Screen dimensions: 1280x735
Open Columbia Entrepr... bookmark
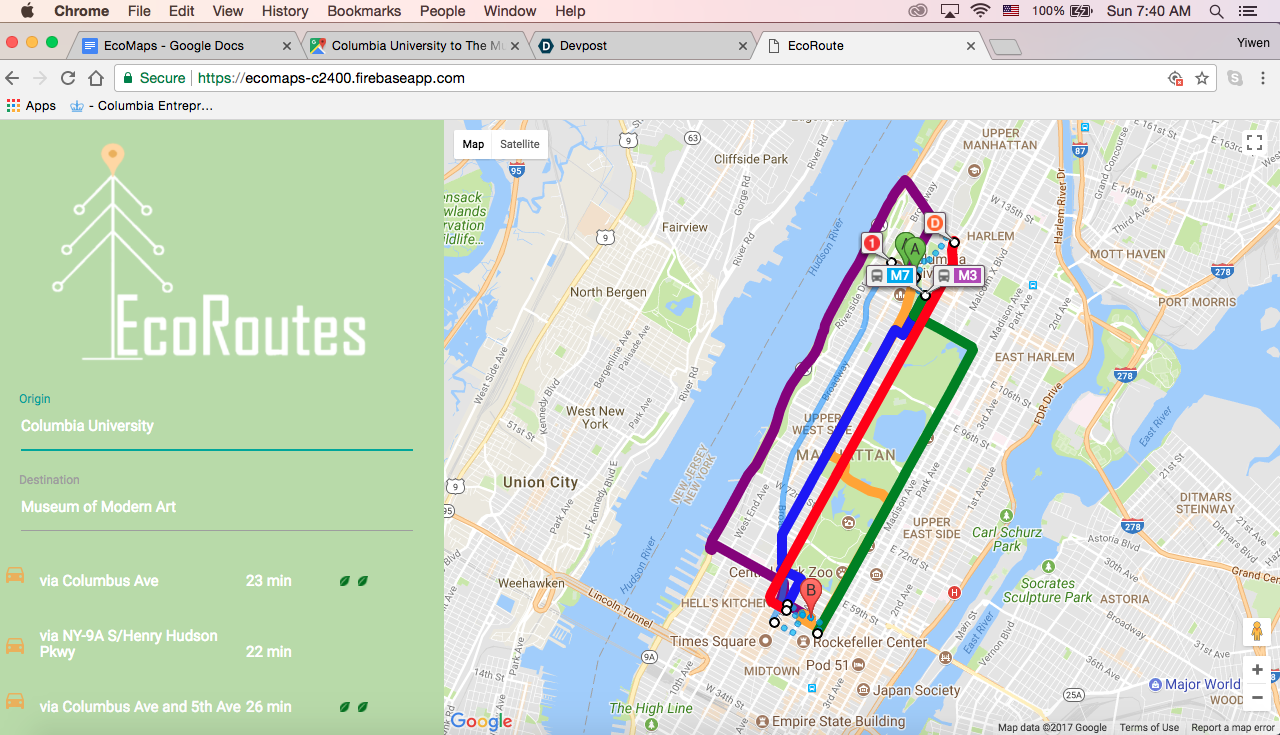click(x=141, y=105)
